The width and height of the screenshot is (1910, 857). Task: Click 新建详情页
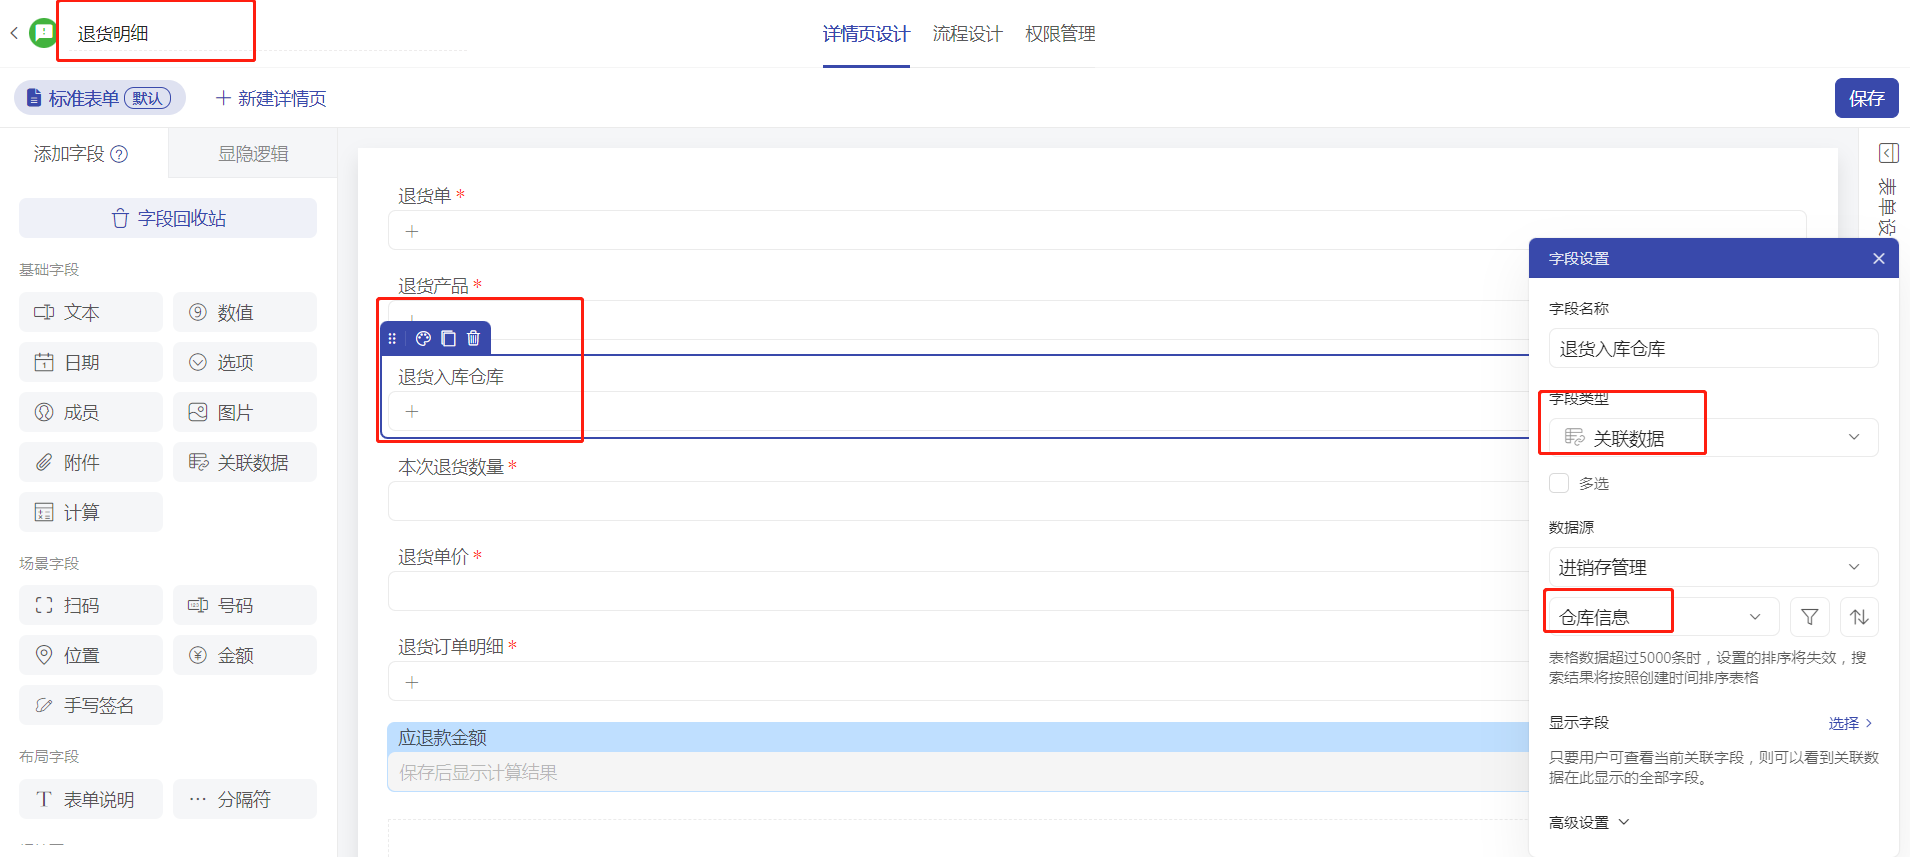[x=271, y=98]
